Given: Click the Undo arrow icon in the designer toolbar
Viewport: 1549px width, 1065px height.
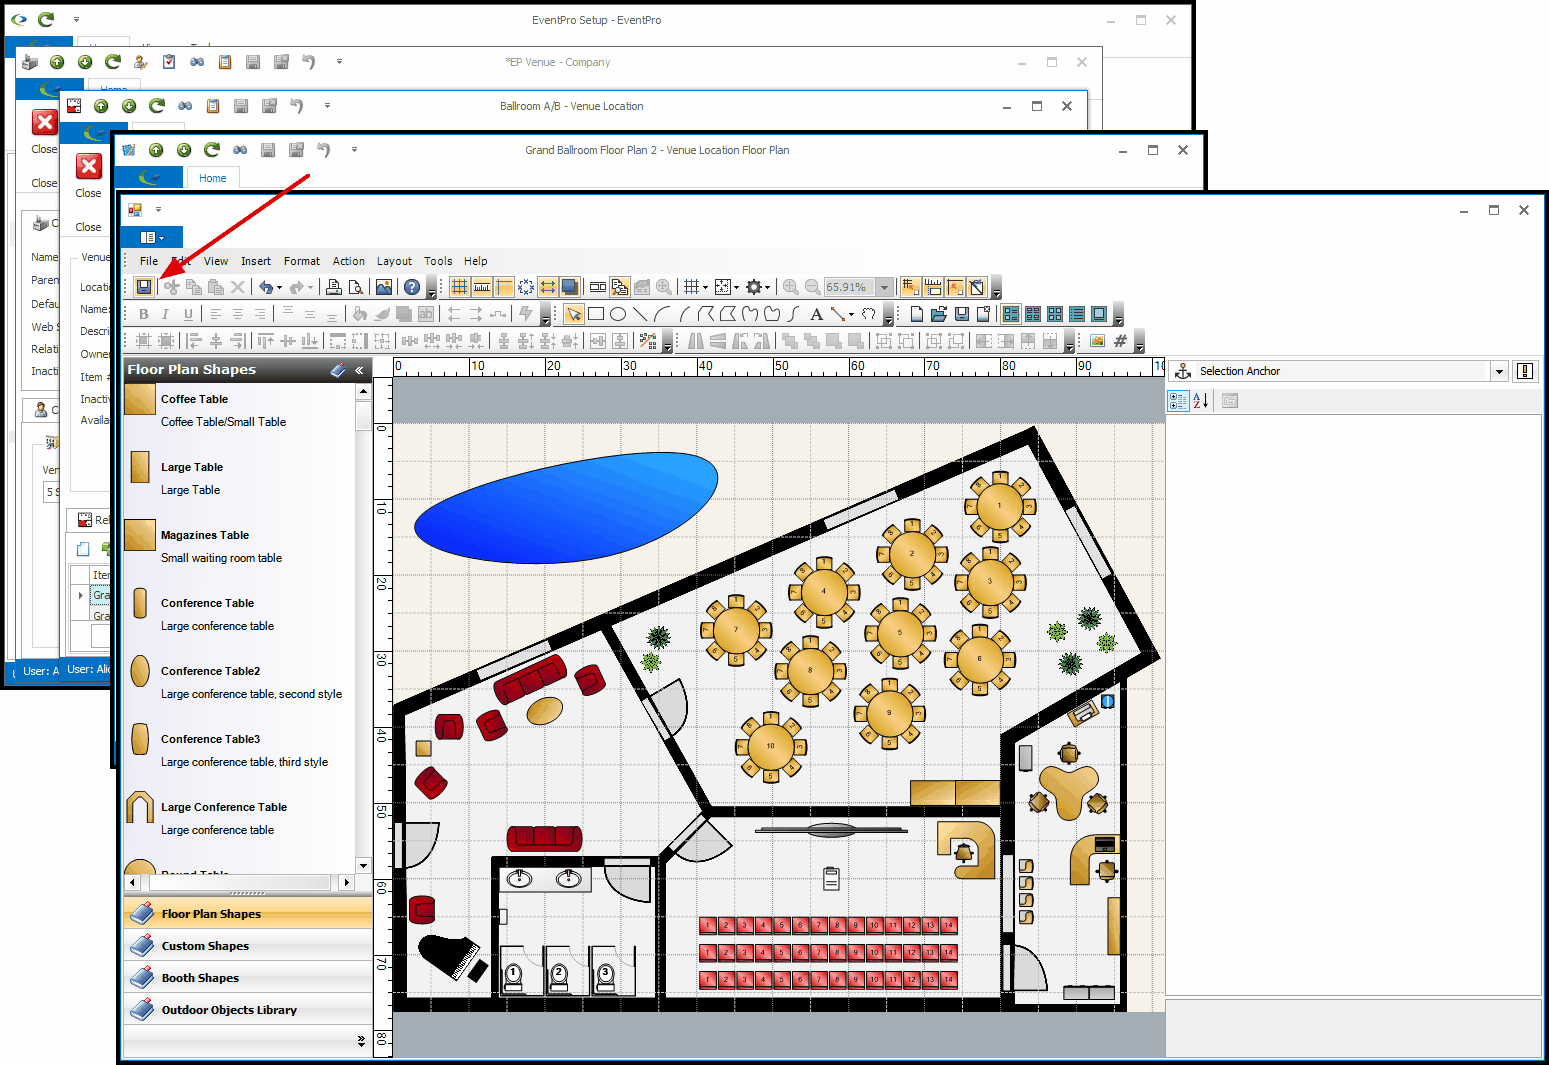Looking at the screenshot, I should (x=266, y=287).
